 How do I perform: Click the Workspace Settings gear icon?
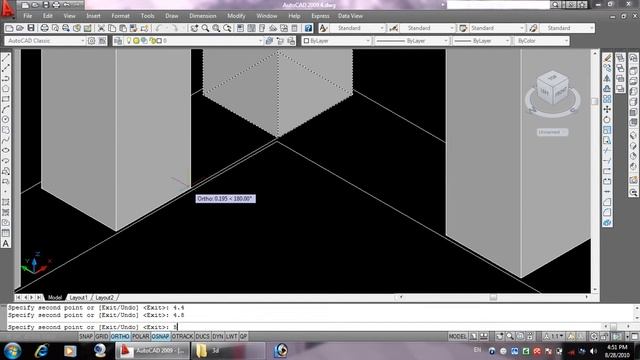(91, 41)
